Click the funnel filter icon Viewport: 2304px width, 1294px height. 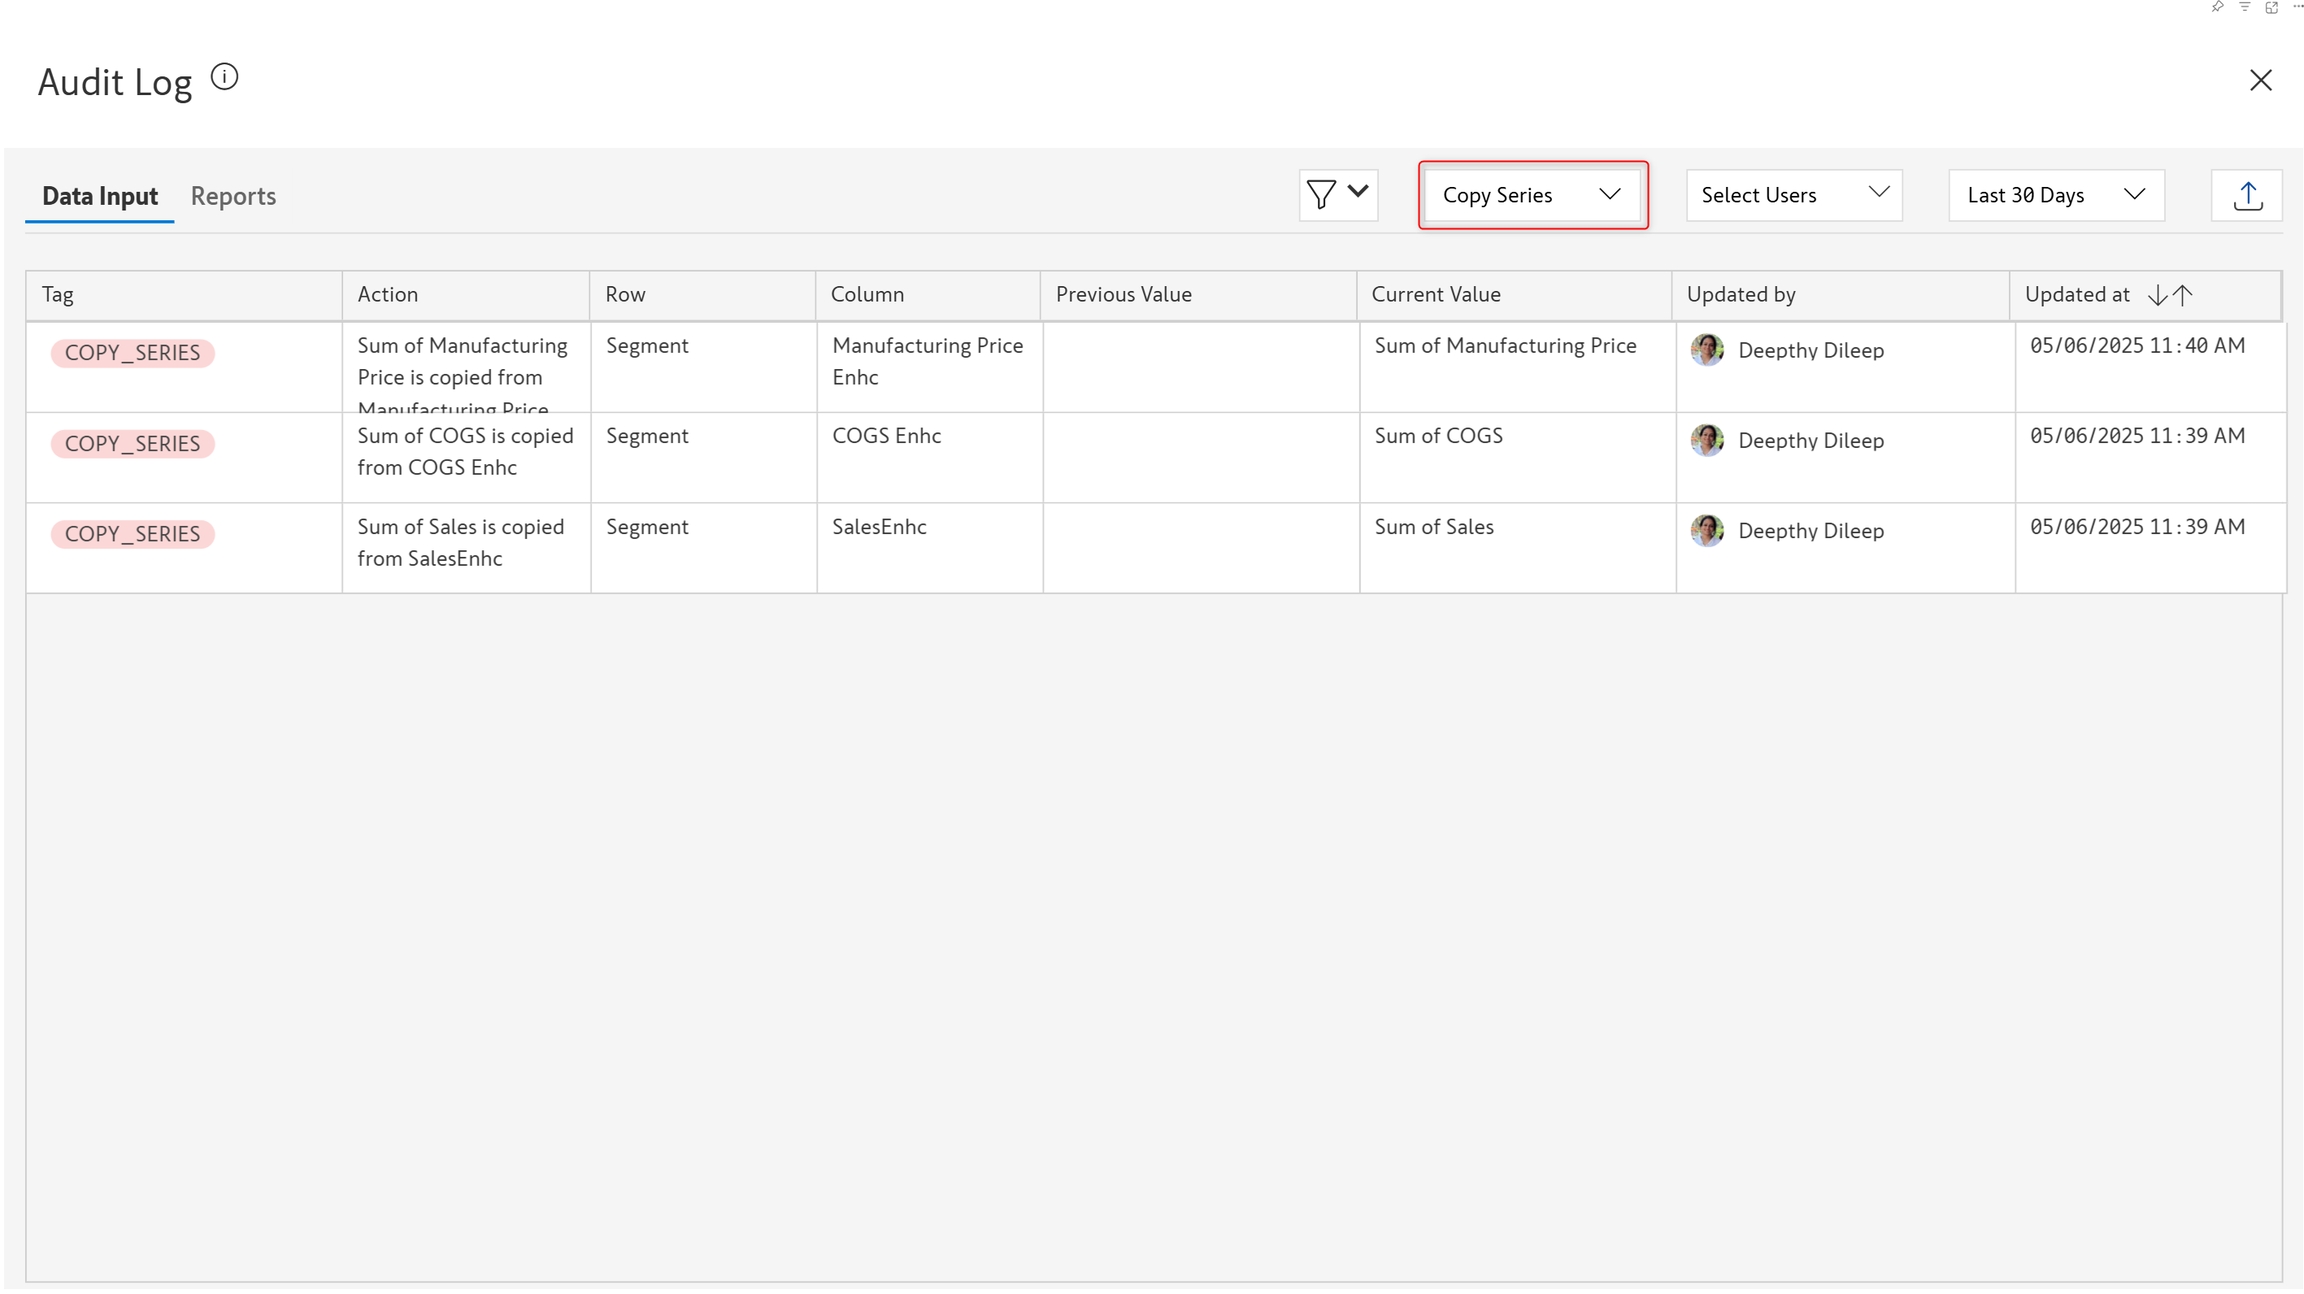pos(1321,195)
